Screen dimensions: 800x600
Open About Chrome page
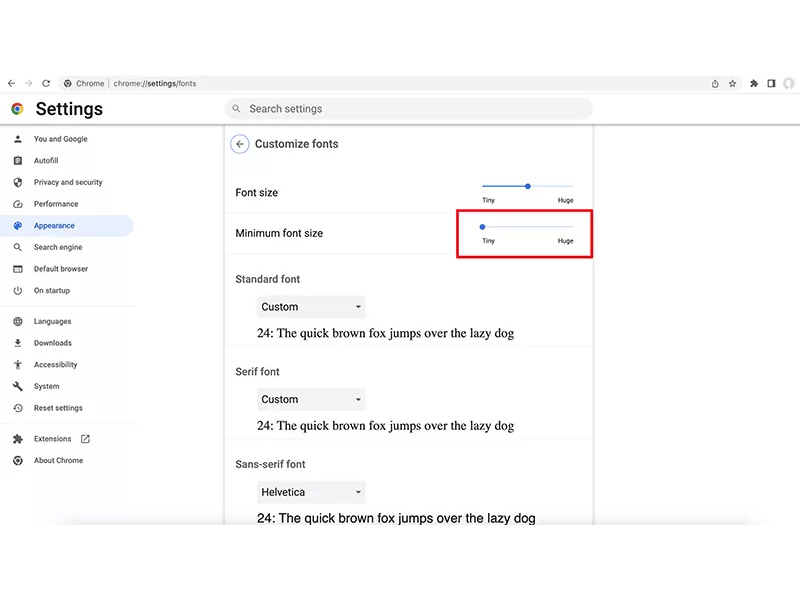coord(58,460)
